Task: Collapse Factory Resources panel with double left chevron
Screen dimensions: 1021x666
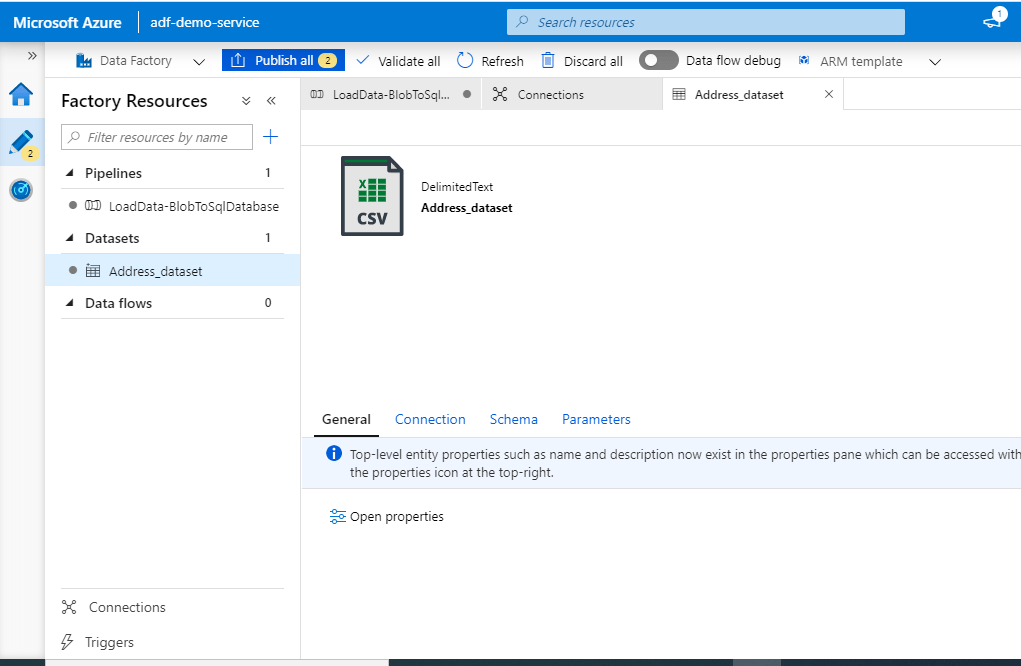Action: click(x=271, y=101)
